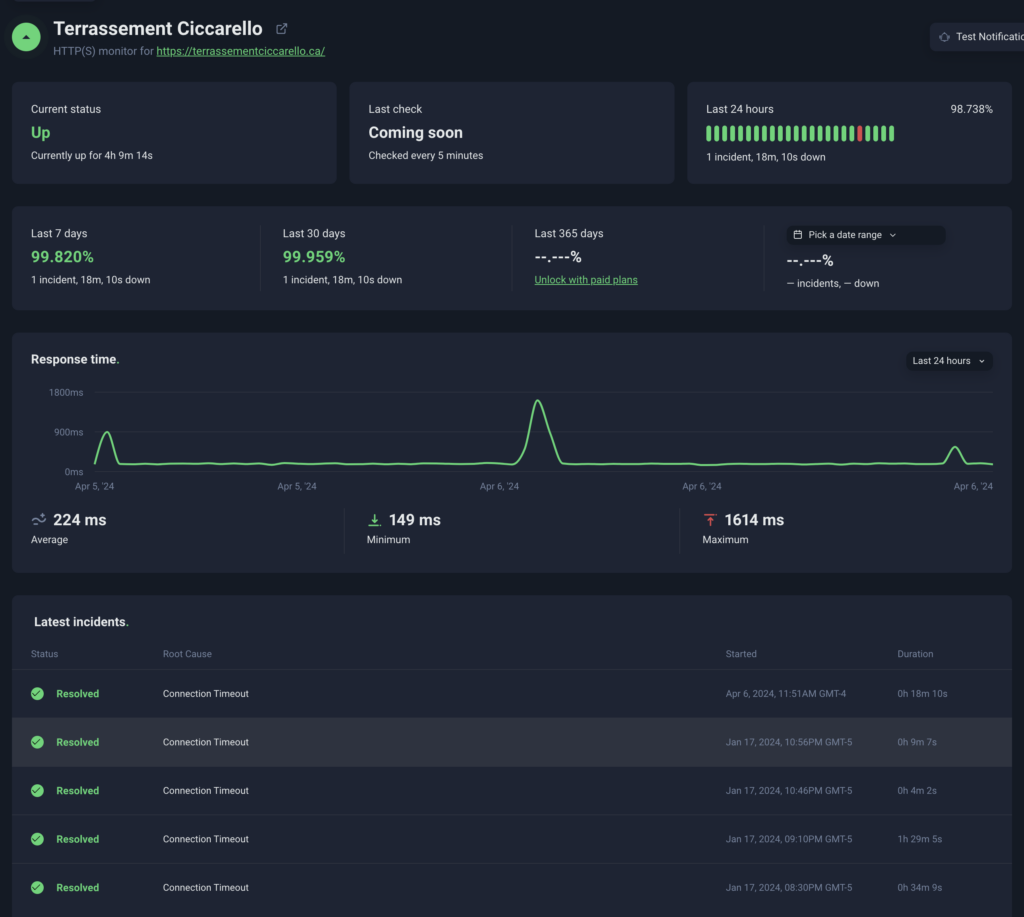Click green check icon of 0h 34m 9s incident

37,888
